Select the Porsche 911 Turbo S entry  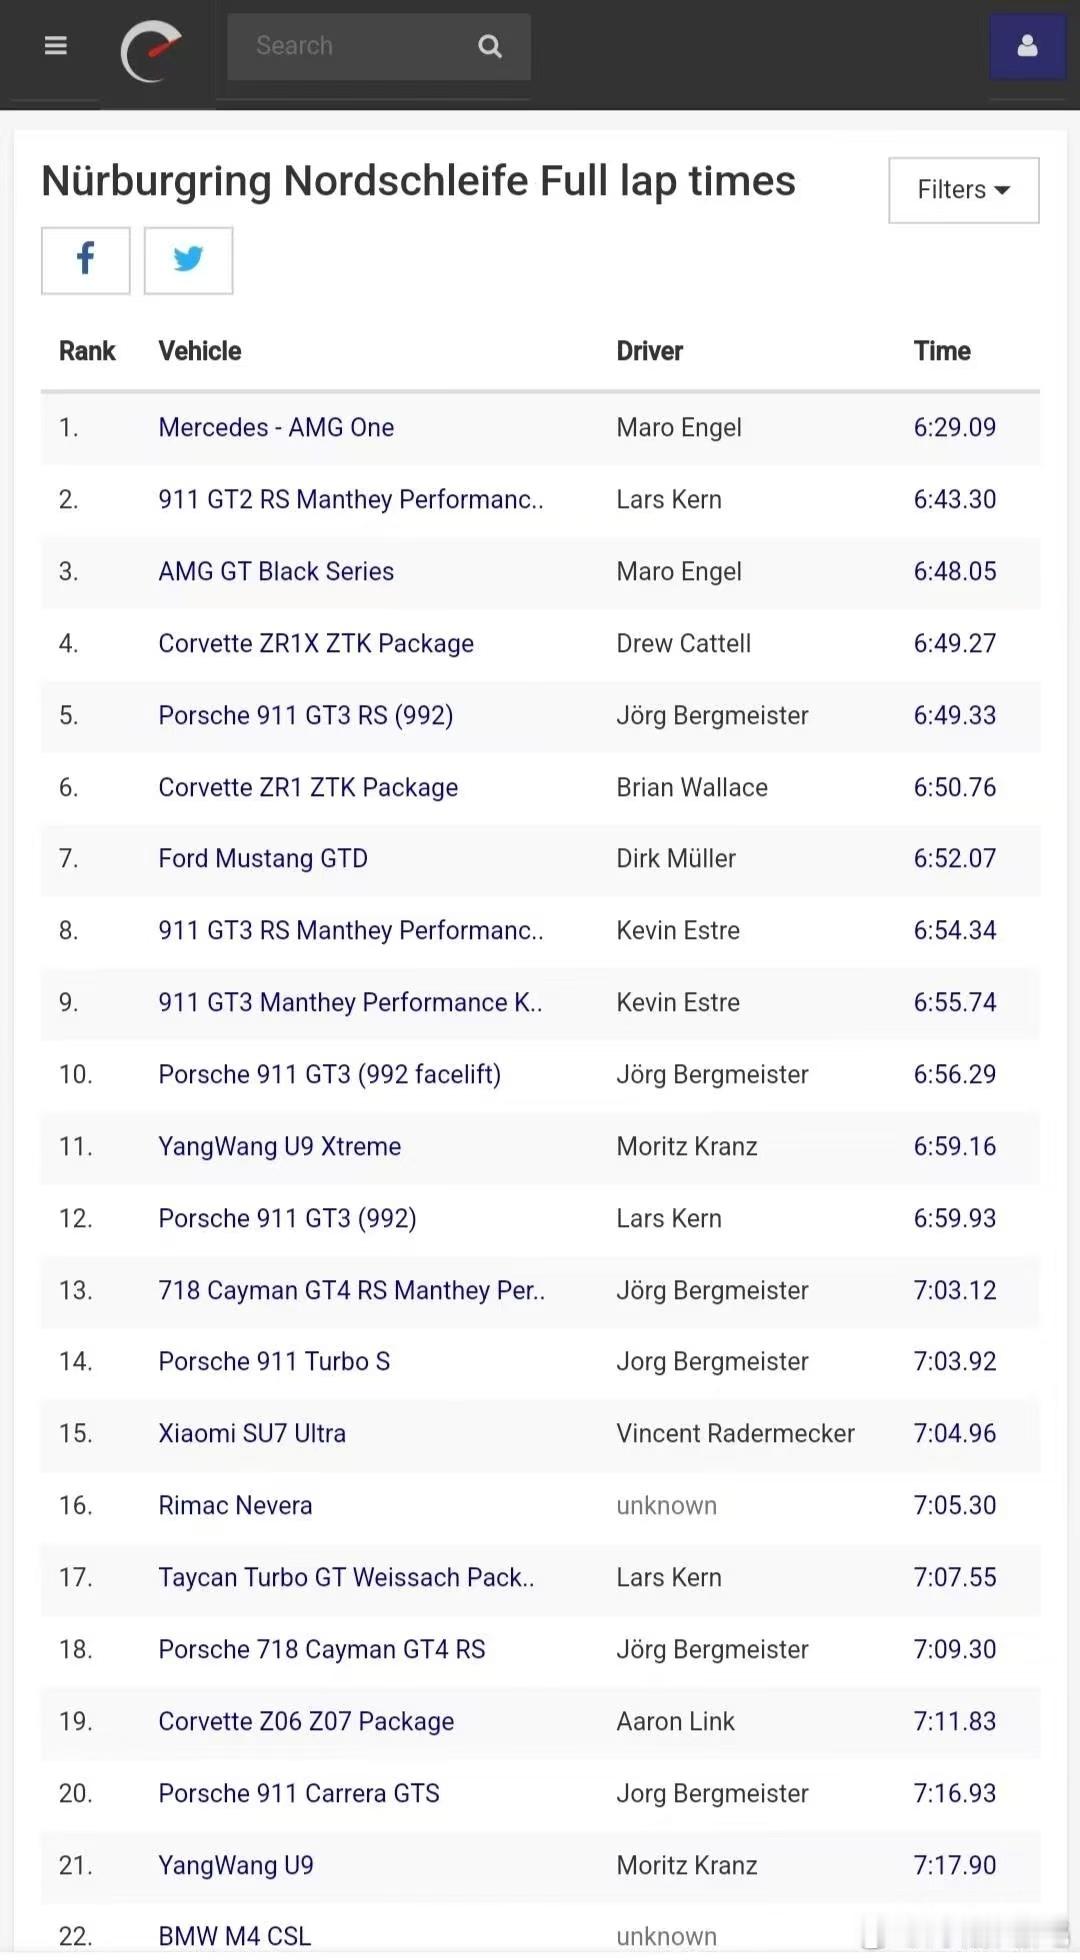coord(274,1362)
